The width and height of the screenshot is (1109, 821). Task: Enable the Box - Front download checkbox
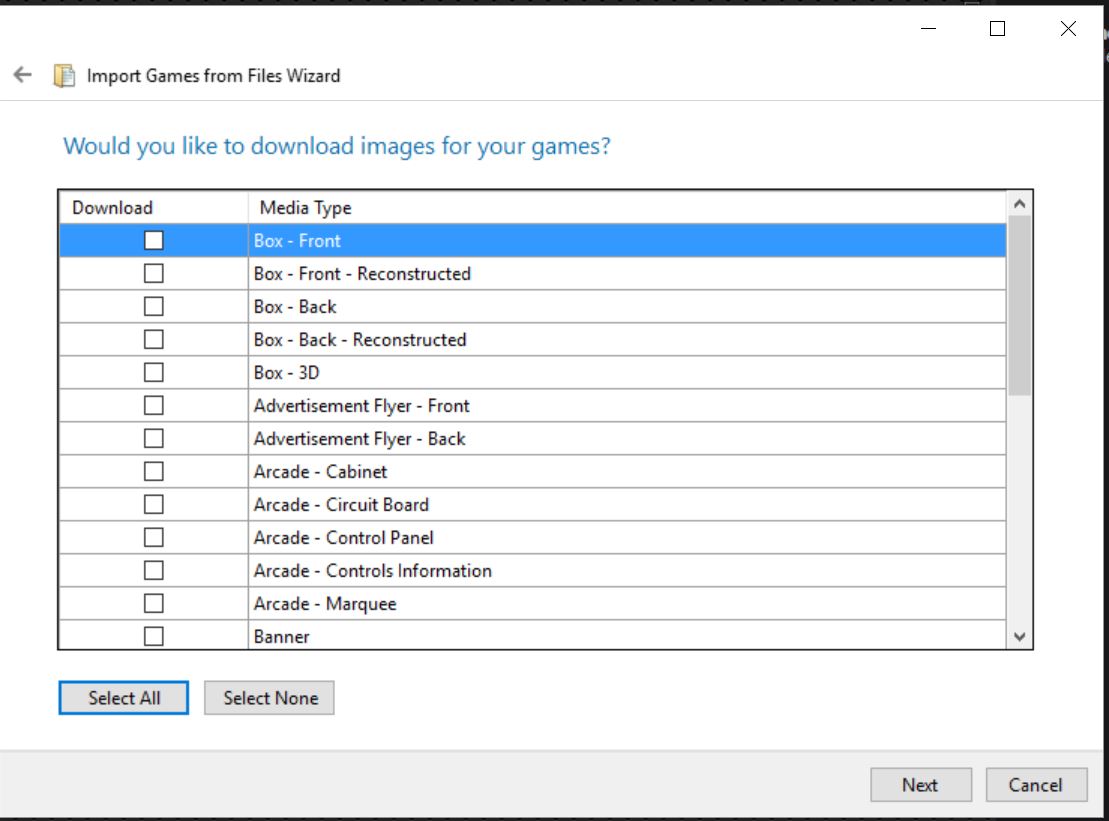pyautogui.click(x=154, y=241)
